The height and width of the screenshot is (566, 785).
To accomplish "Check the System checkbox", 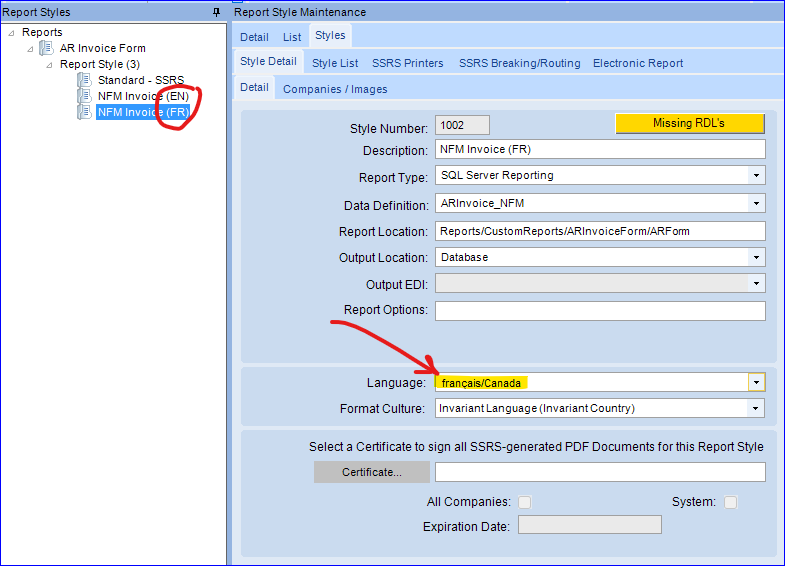I will coord(730,502).
